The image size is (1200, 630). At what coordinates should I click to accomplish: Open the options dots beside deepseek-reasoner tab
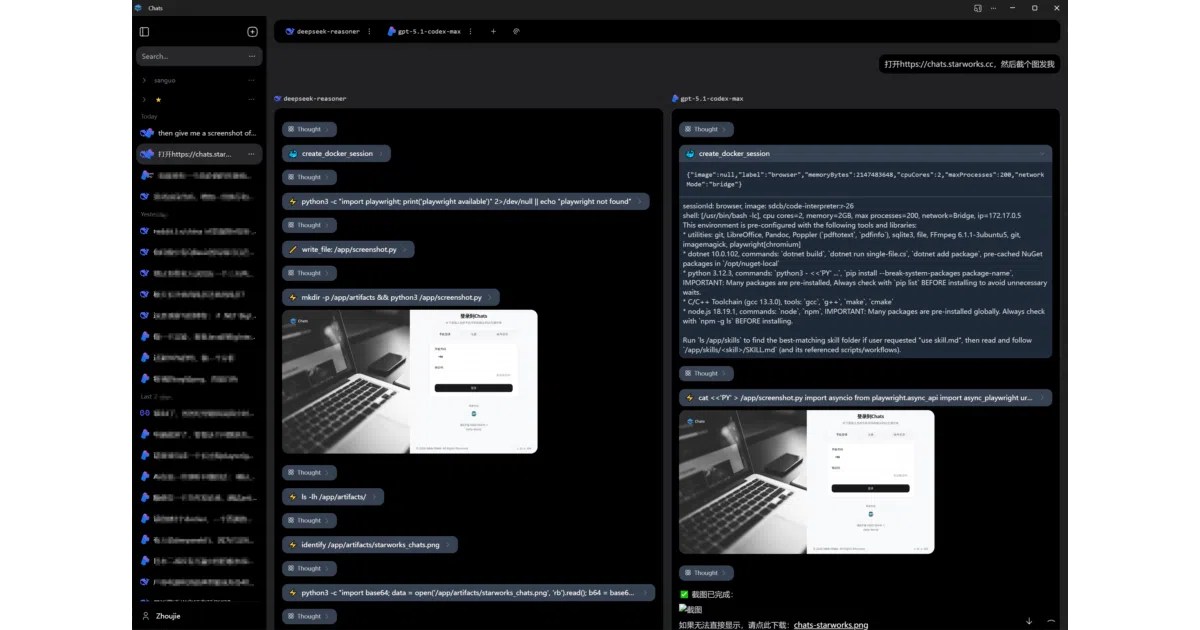click(x=369, y=31)
